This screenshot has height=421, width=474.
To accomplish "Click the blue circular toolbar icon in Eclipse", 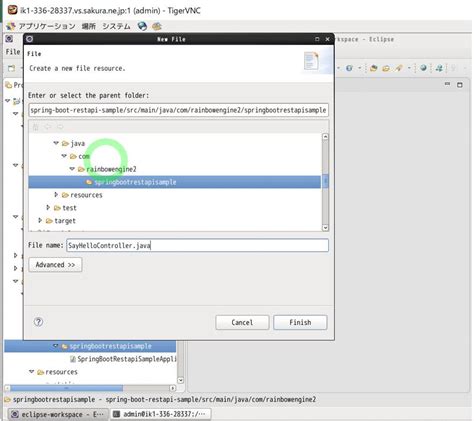I will click(x=349, y=68).
